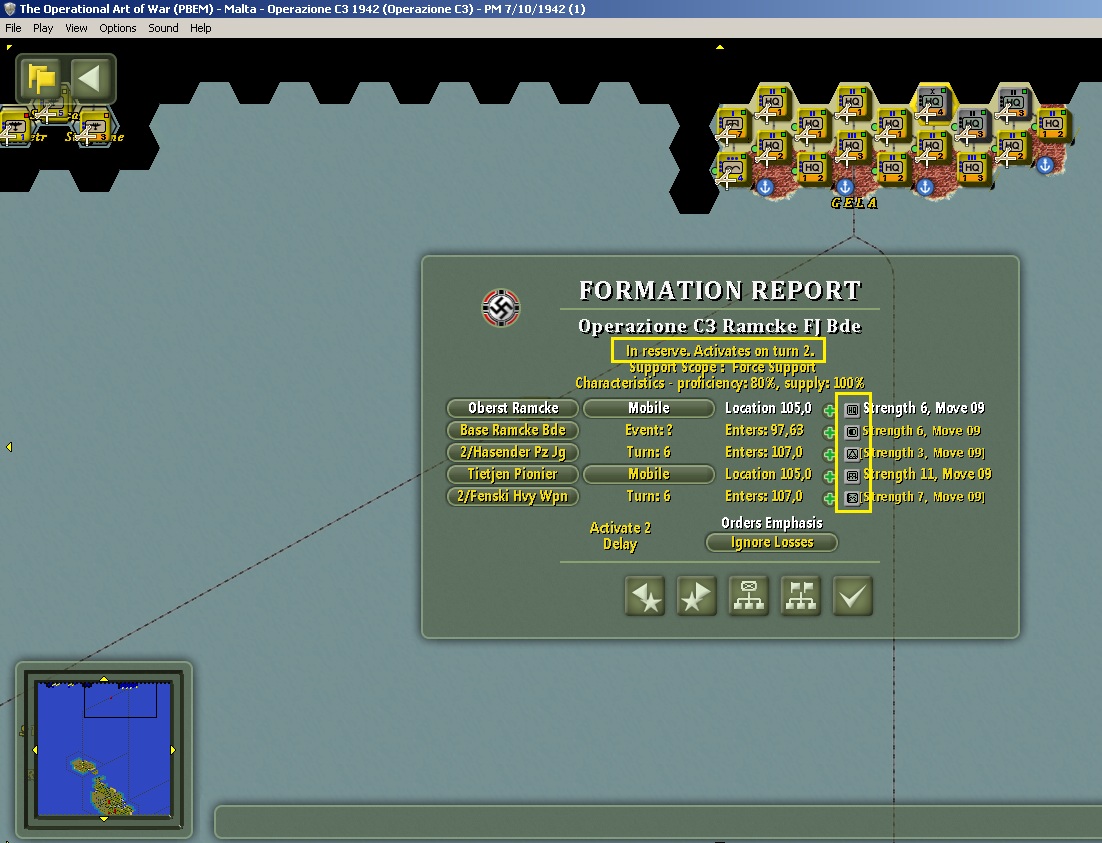
Task: Go to previous formation with star-left arrow
Action: point(644,596)
